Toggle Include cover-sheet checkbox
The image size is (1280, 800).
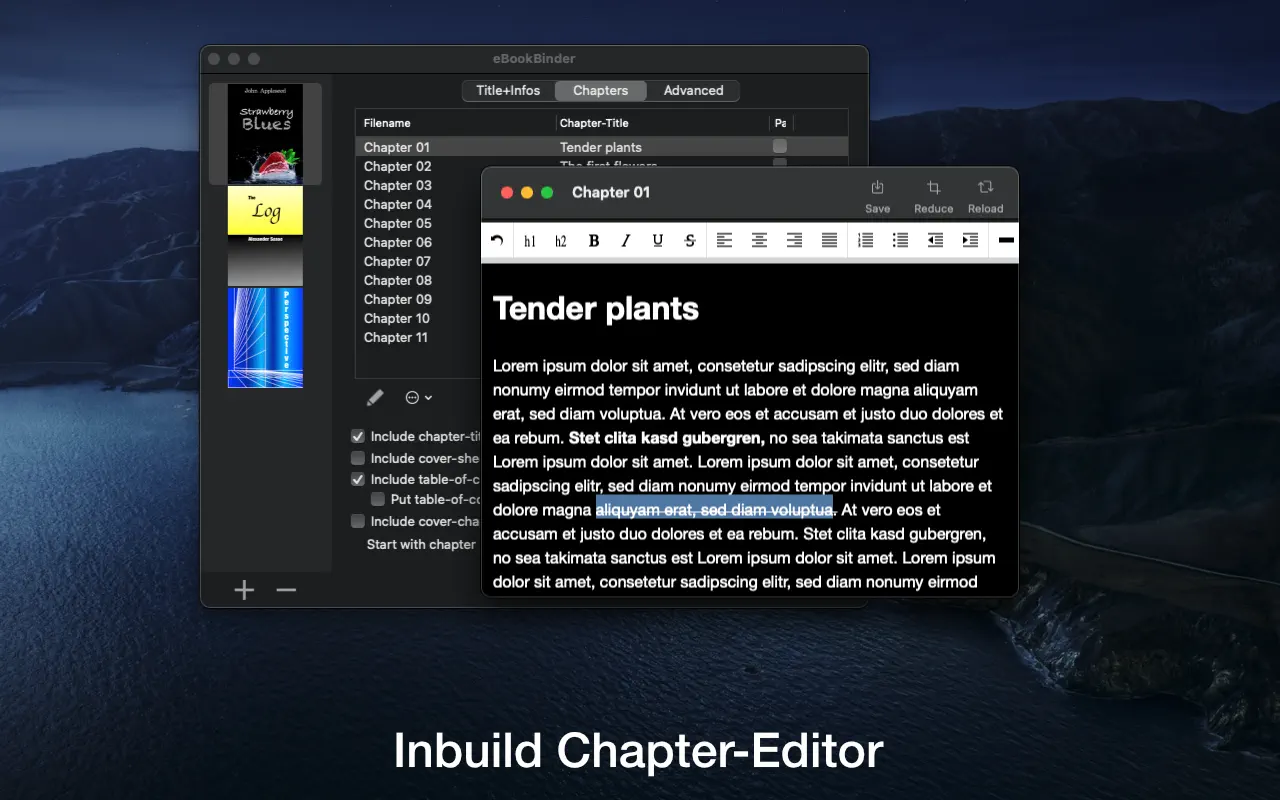[x=358, y=458]
